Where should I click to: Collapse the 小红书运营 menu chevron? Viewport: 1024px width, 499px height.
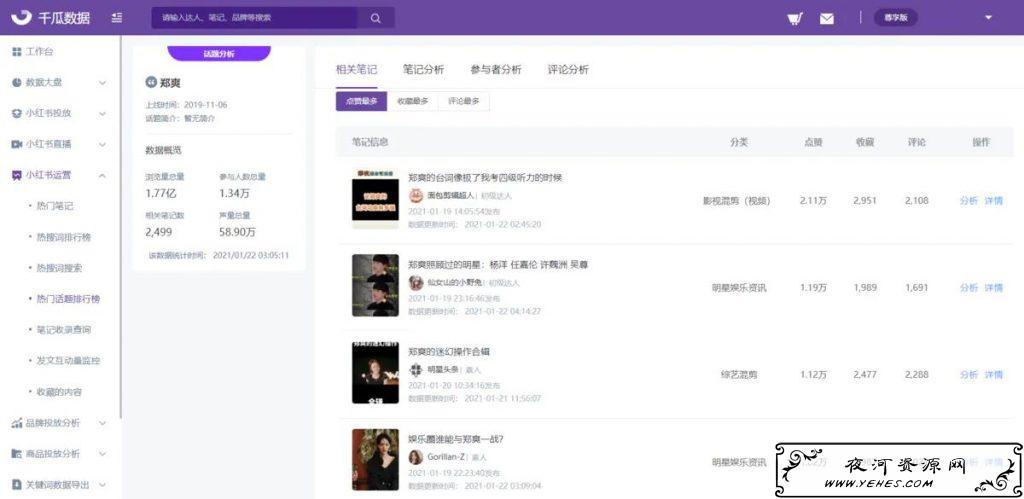[103, 175]
